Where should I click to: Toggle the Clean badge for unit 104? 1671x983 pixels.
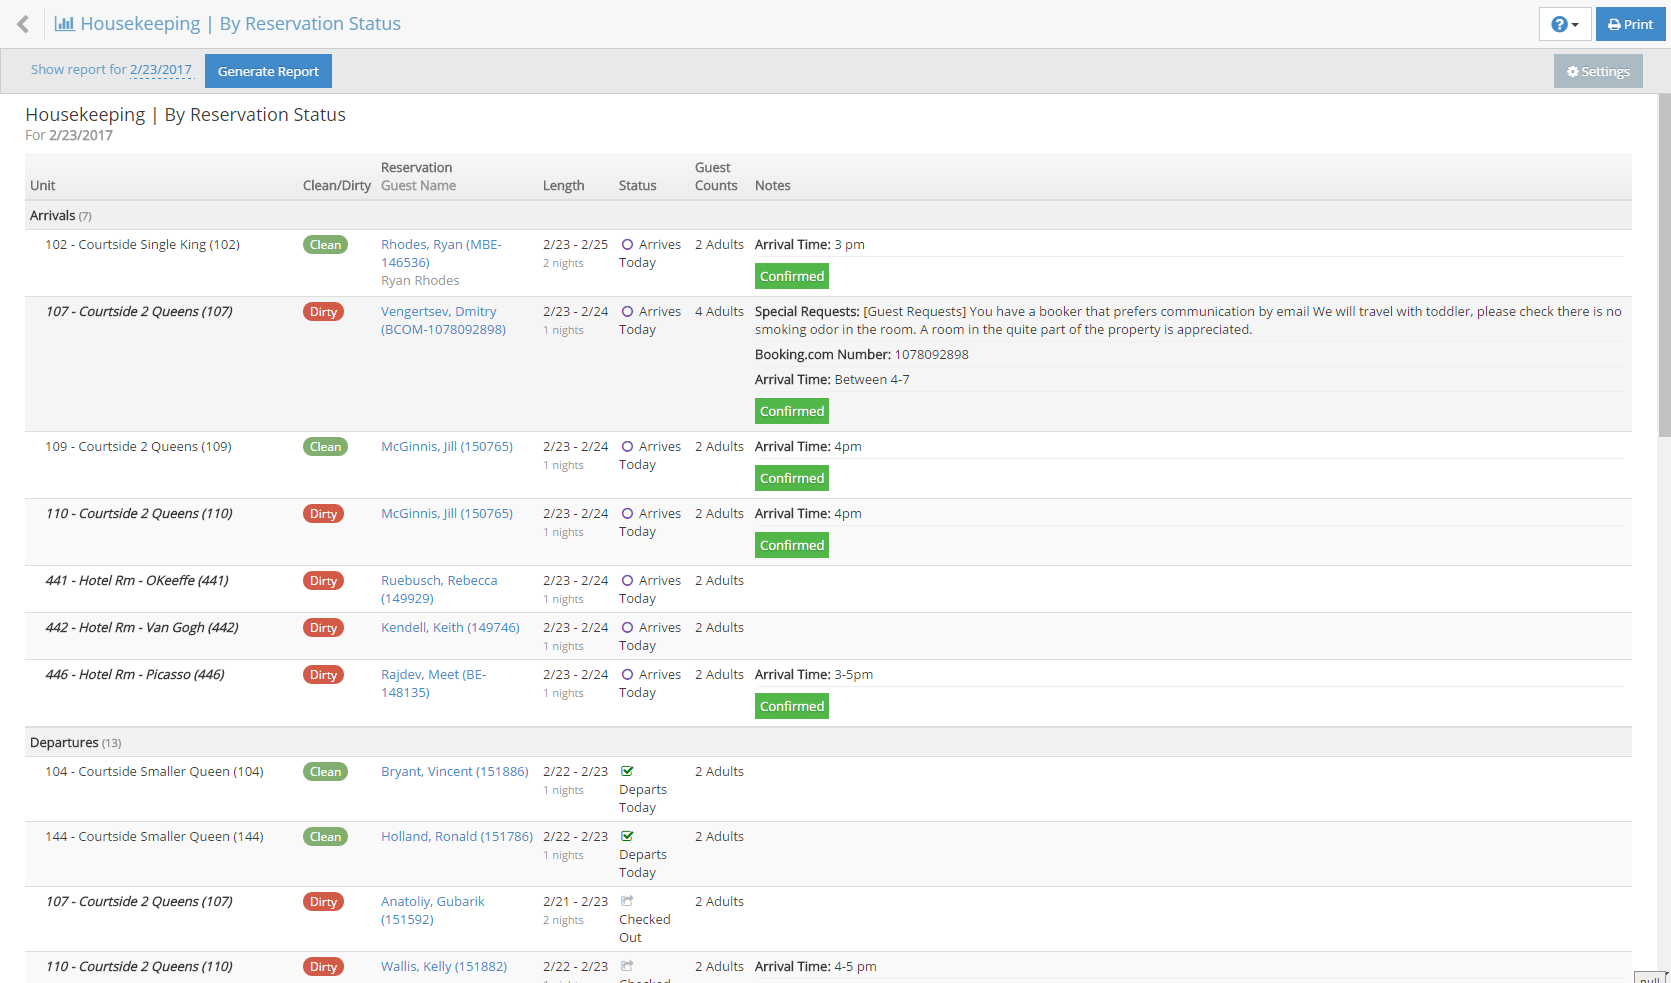point(325,772)
